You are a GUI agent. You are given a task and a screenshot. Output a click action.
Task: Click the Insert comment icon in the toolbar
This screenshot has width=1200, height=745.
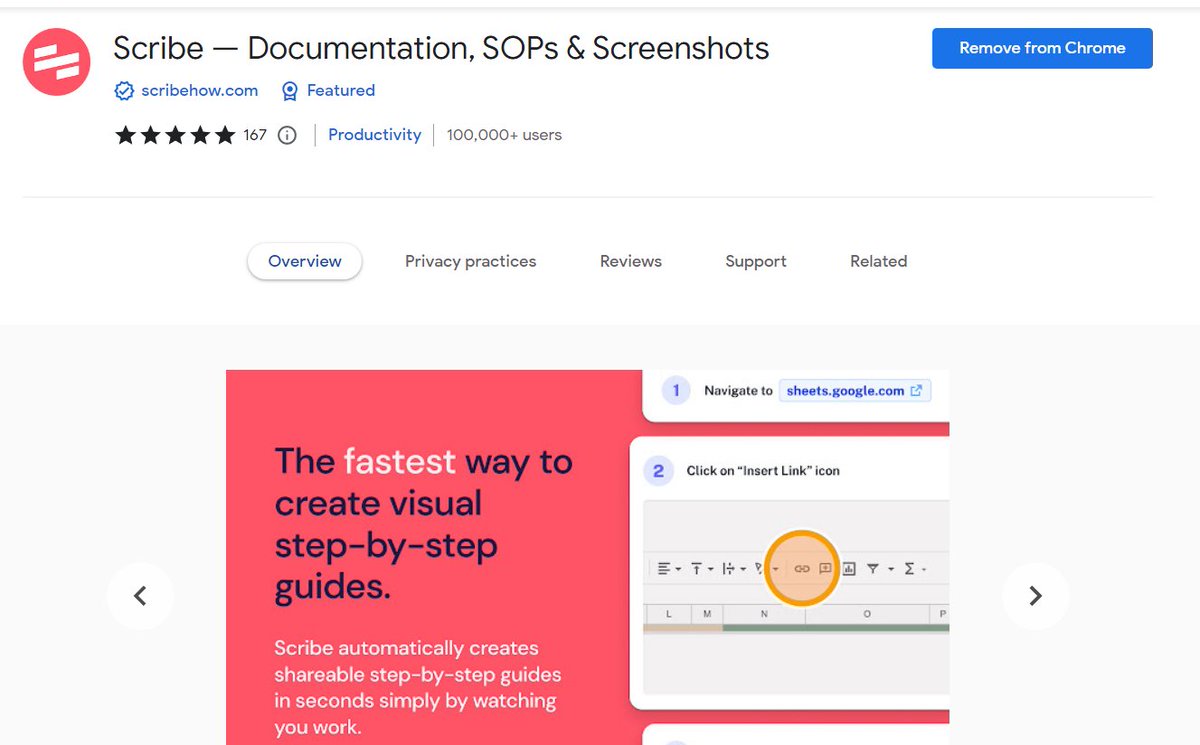coord(825,568)
